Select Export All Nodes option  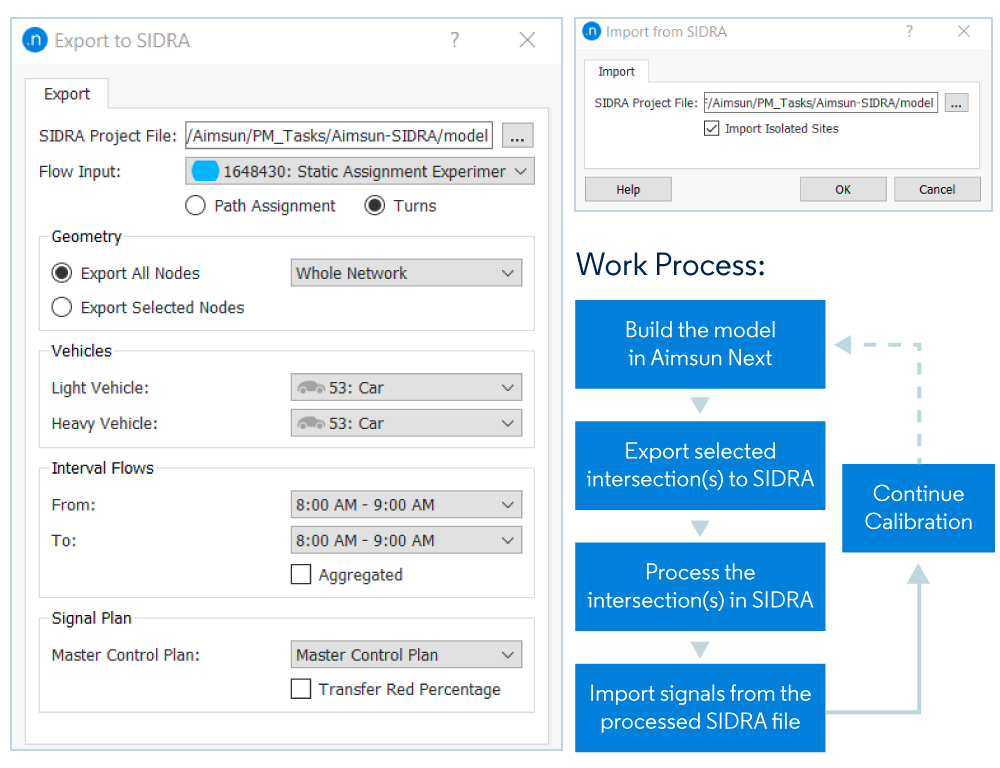[62, 273]
